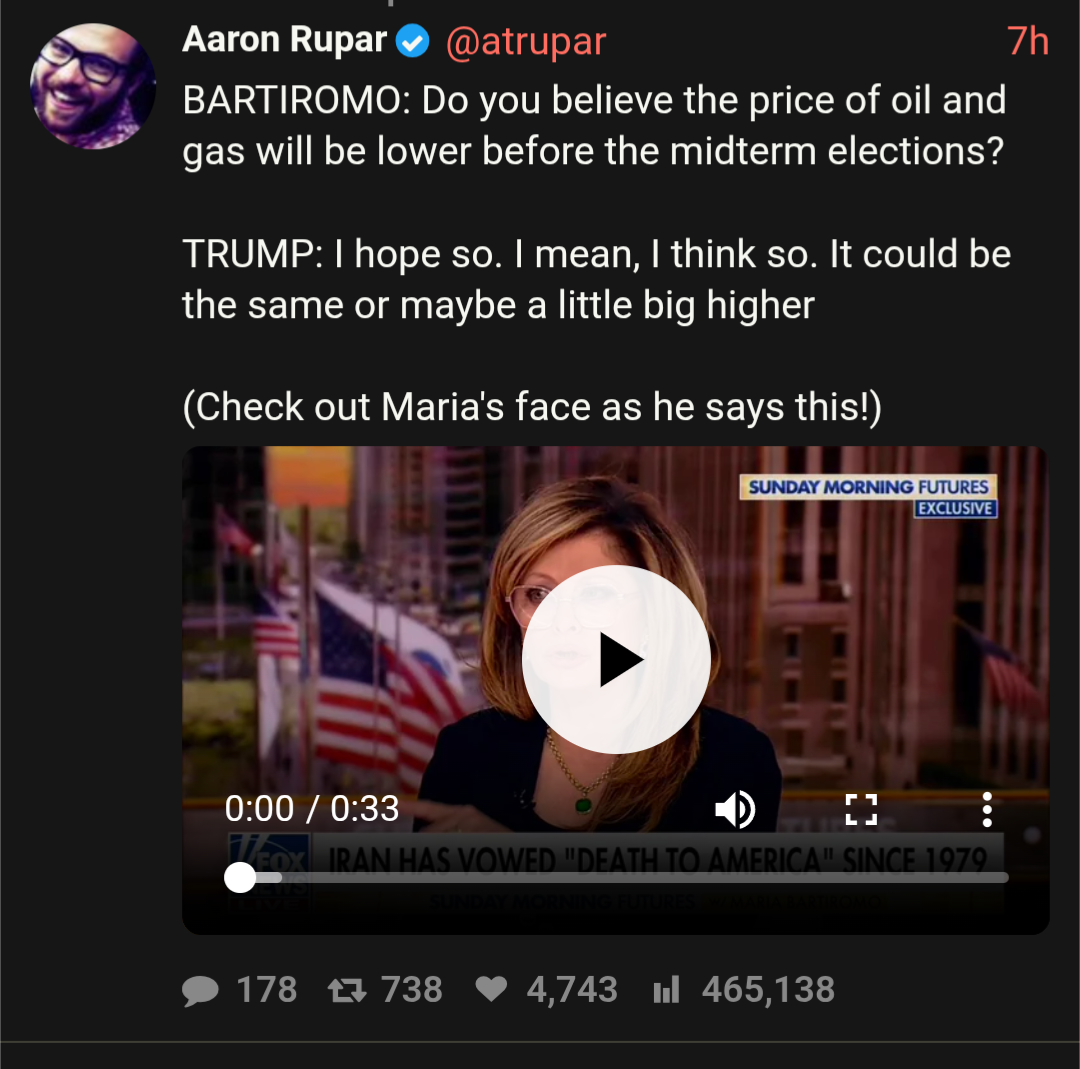
Task: Mute the video with the speaker icon
Action: pos(735,809)
